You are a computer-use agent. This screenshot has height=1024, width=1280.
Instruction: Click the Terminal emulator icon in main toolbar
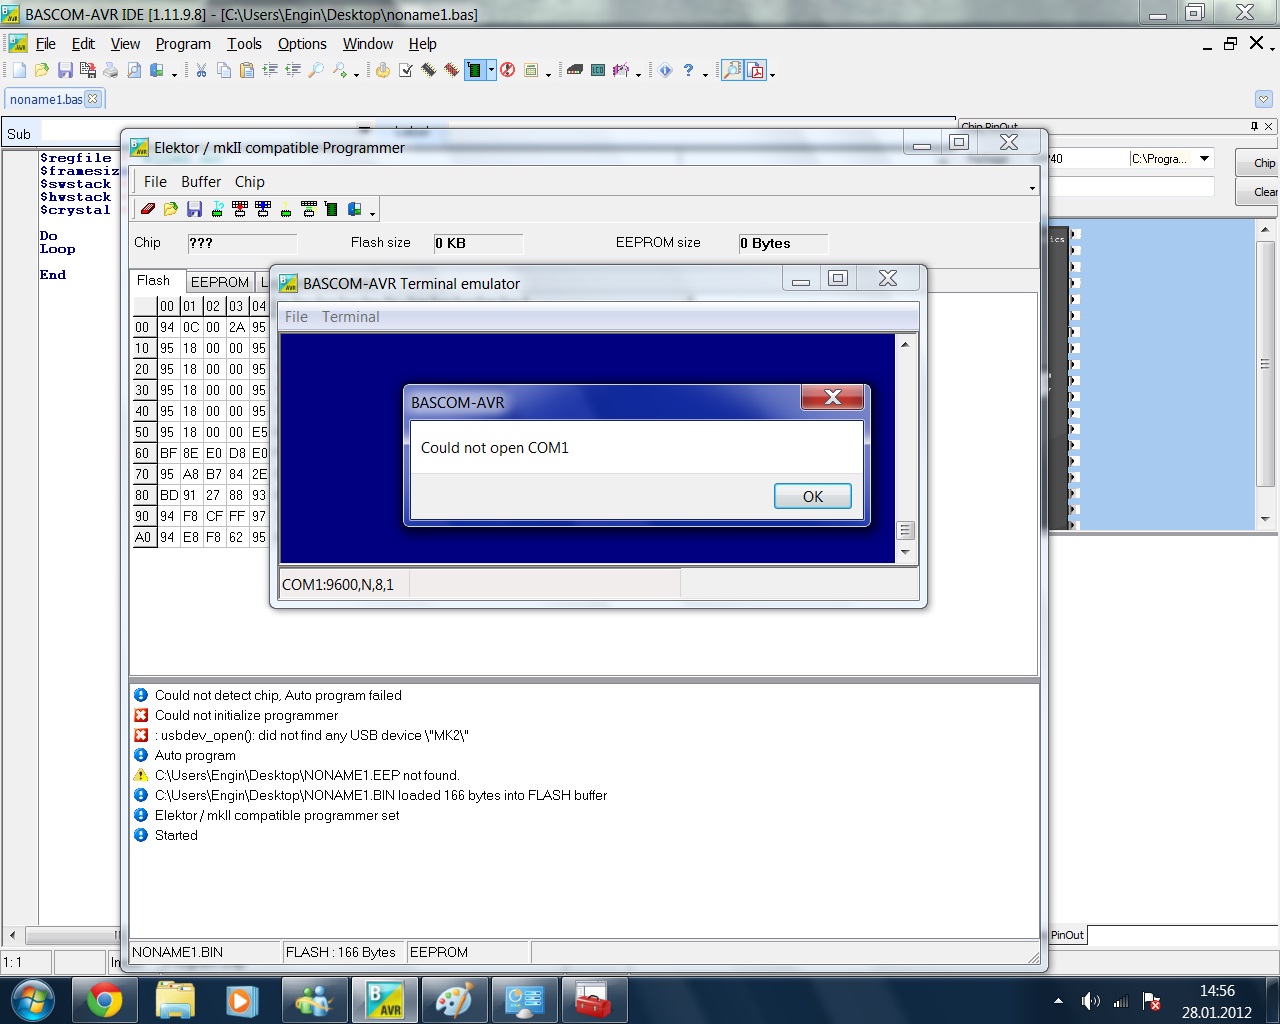pyautogui.click(x=575, y=70)
